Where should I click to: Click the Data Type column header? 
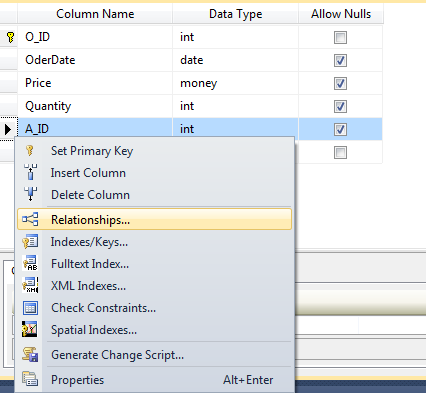(x=235, y=14)
